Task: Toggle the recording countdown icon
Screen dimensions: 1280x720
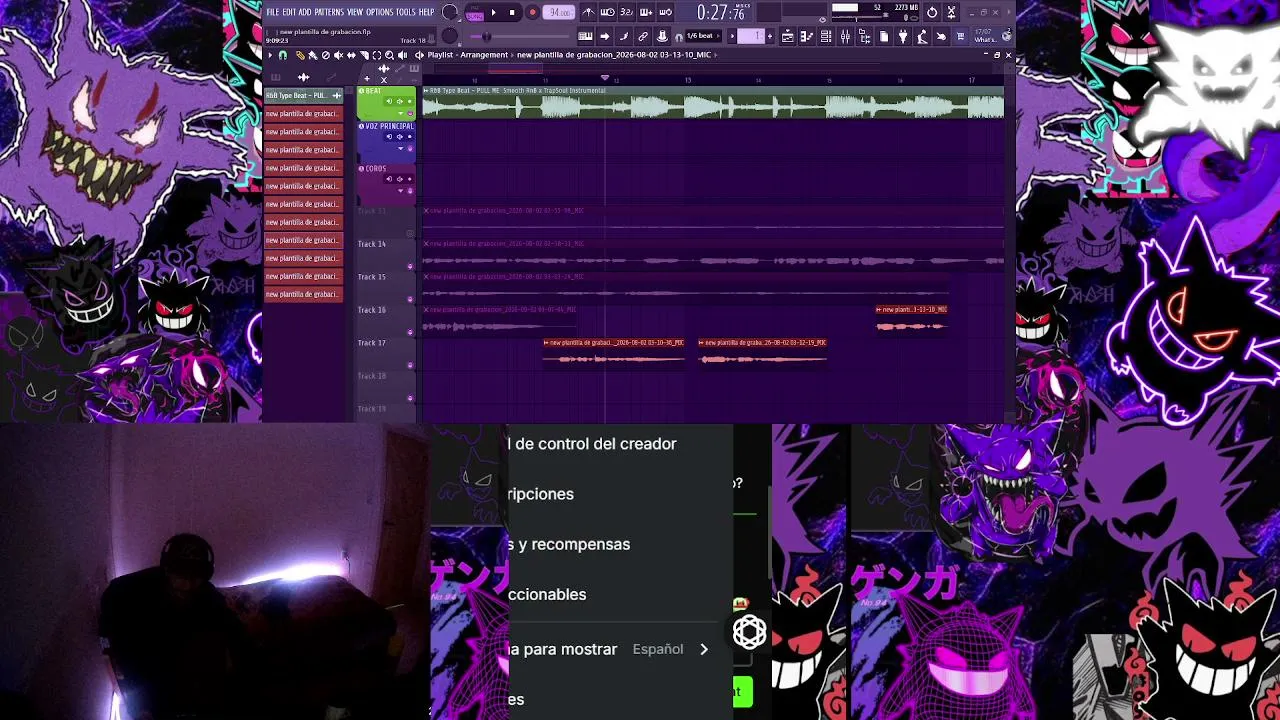Action: point(626,13)
